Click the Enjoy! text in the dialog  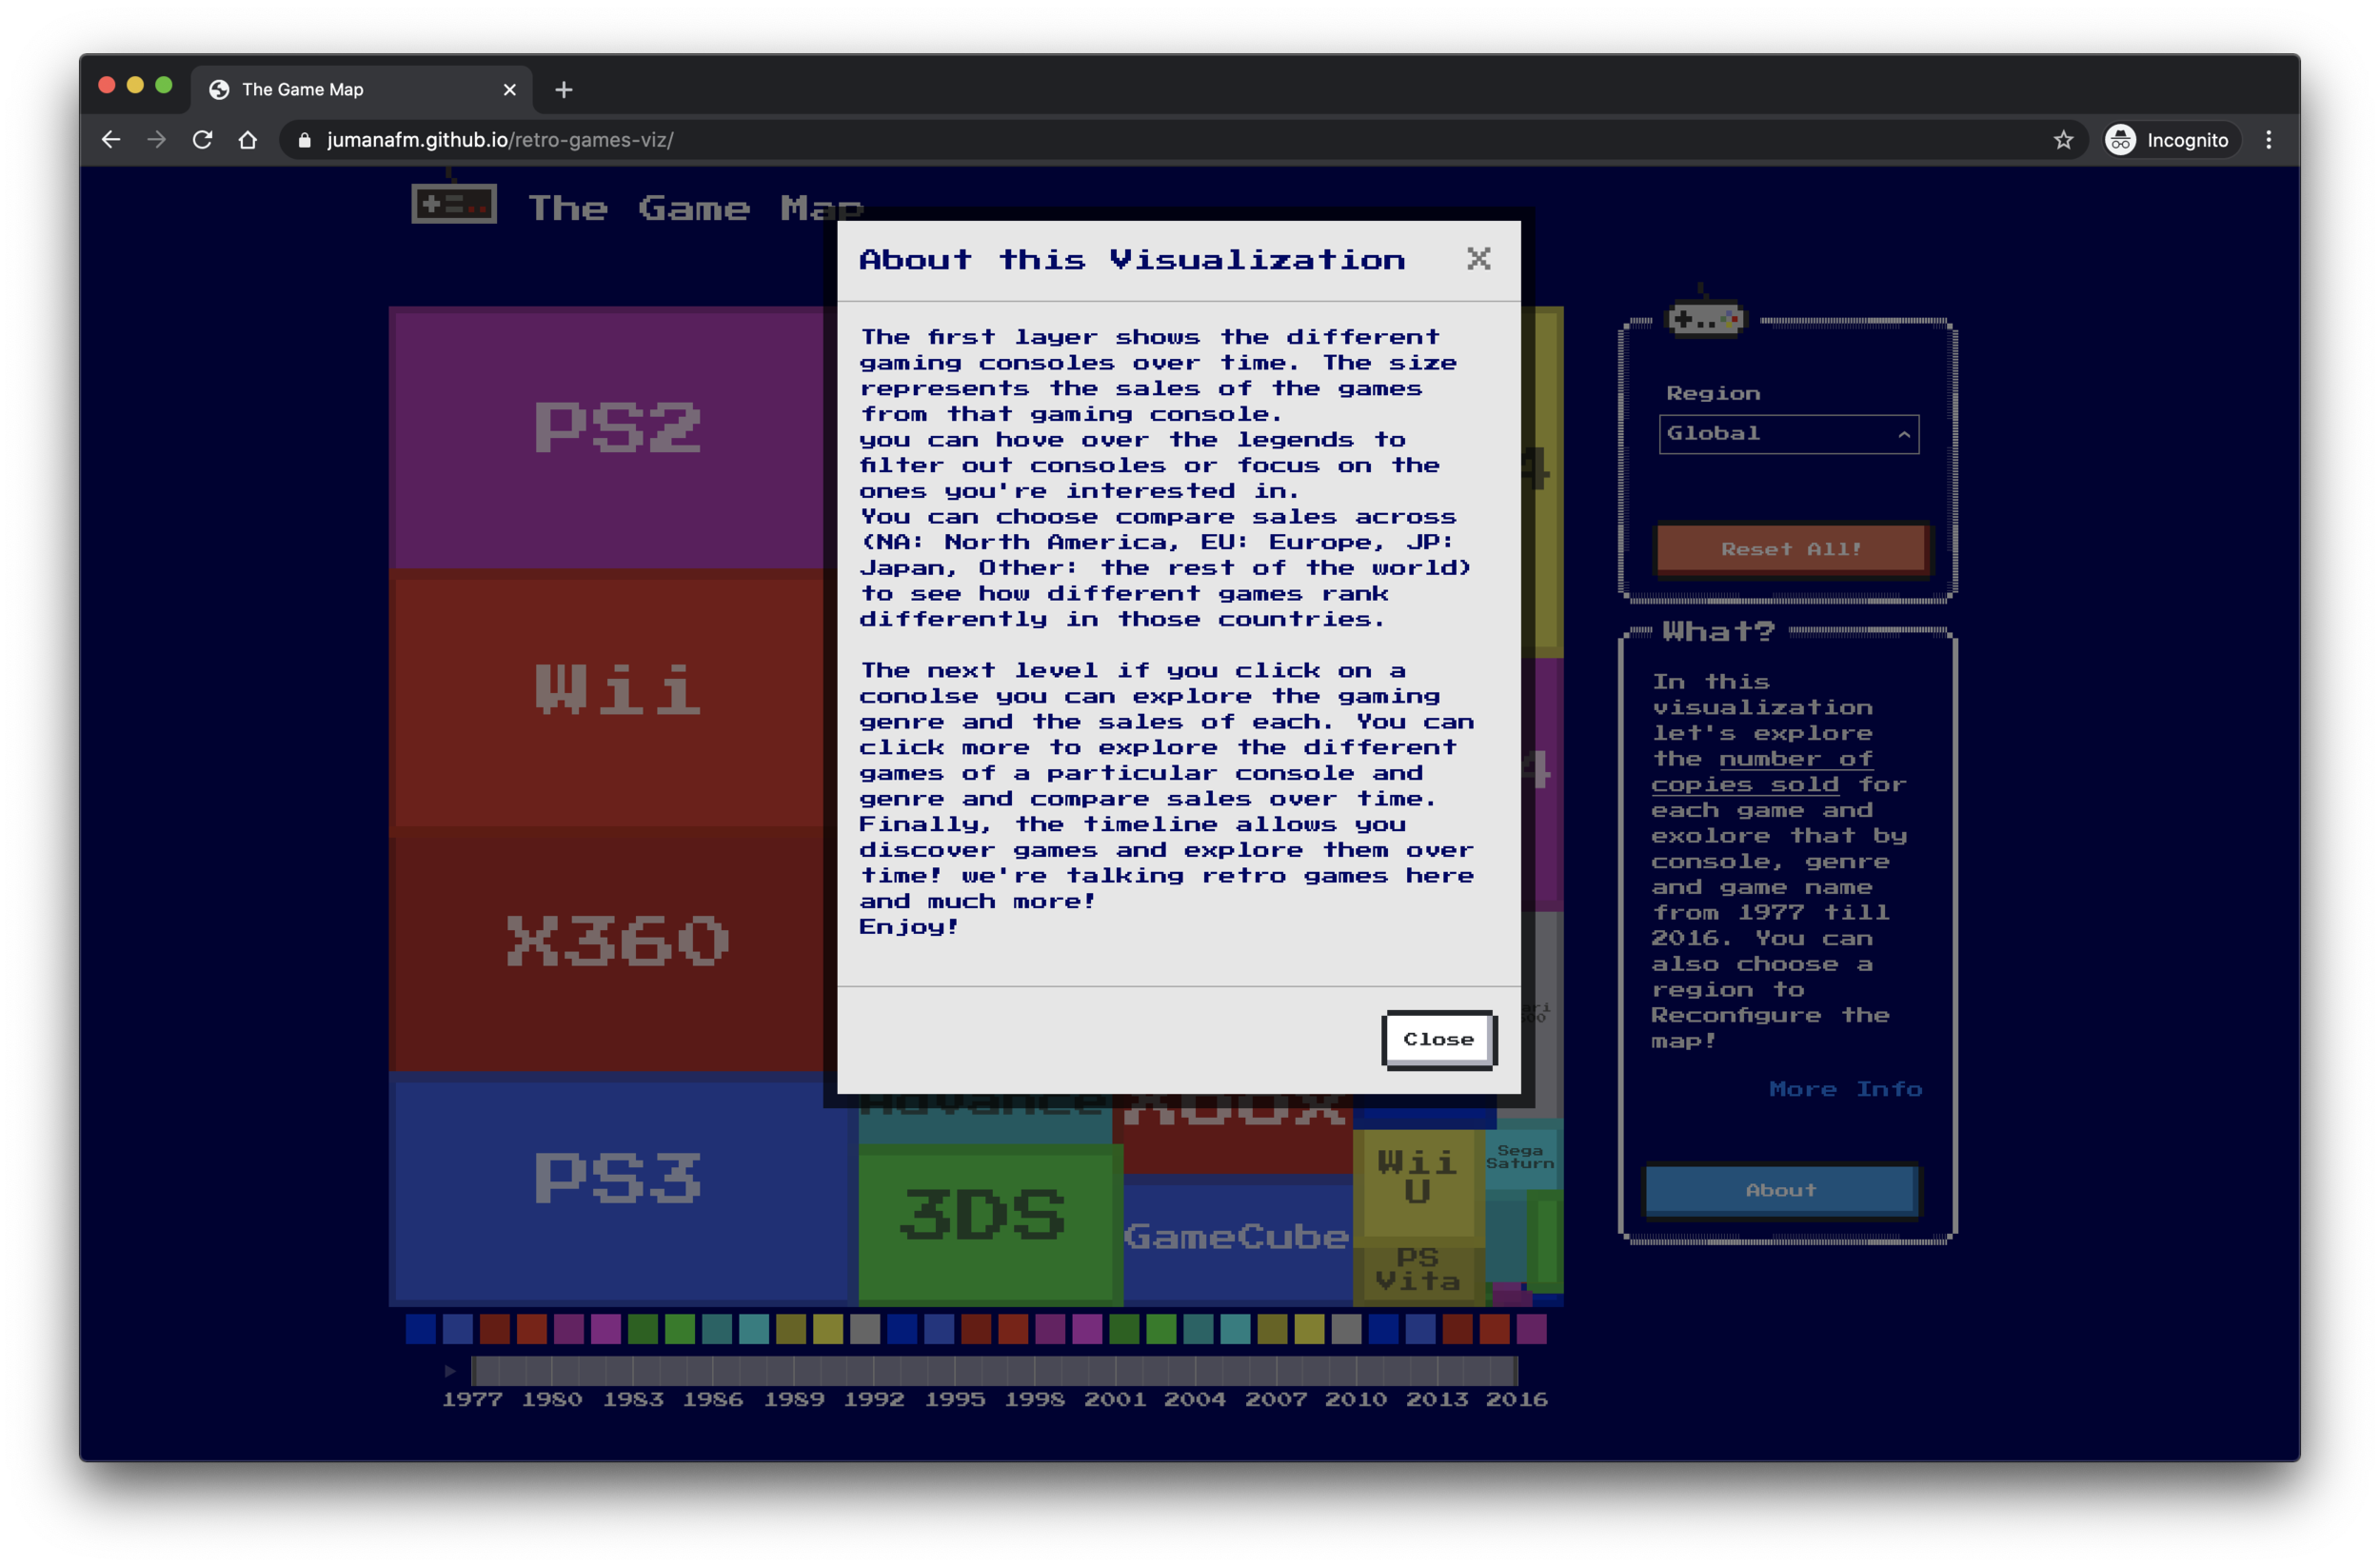(x=908, y=927)
